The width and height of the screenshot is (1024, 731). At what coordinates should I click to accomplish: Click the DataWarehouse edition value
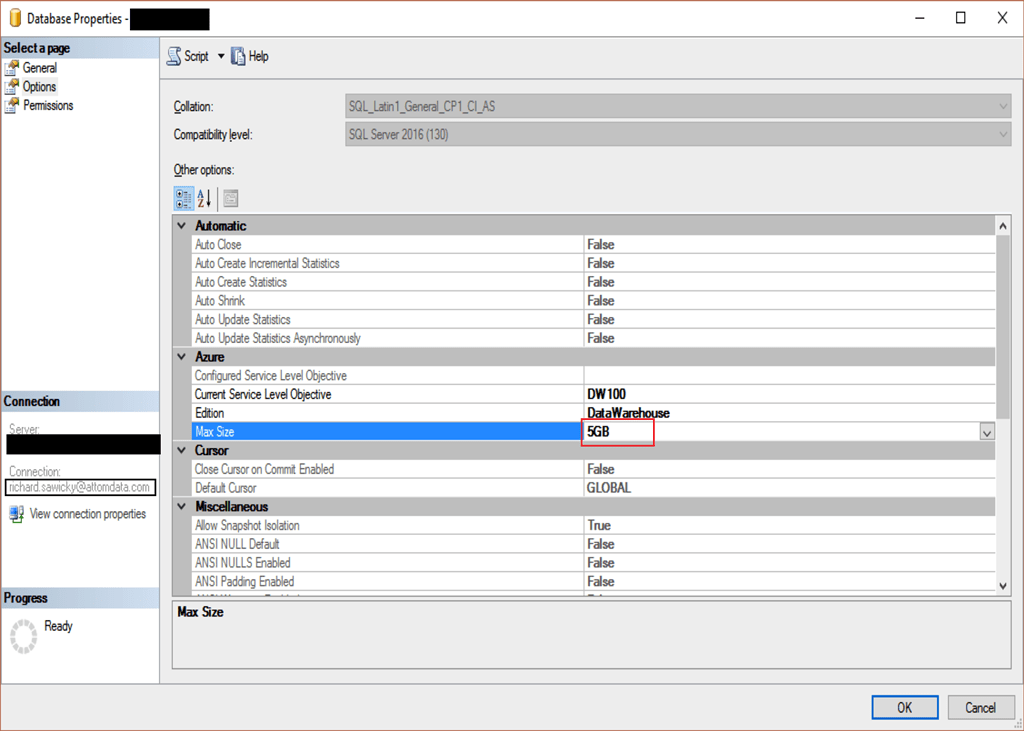tap(628, 413)
